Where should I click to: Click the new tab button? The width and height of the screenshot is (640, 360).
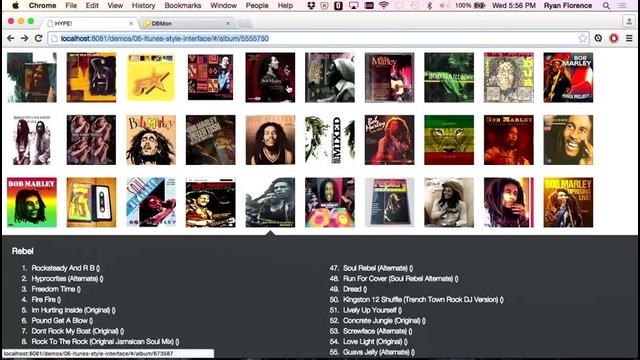(244, 24)
